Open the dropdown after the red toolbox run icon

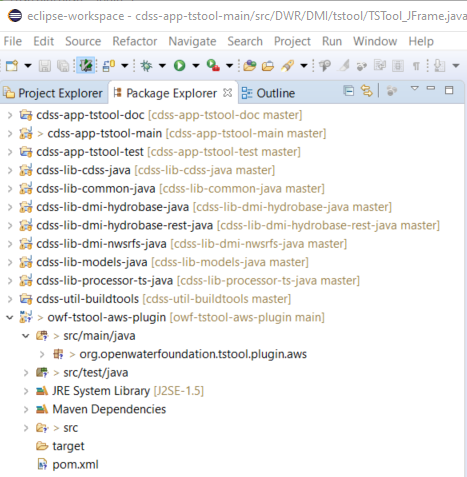[229, 66]
